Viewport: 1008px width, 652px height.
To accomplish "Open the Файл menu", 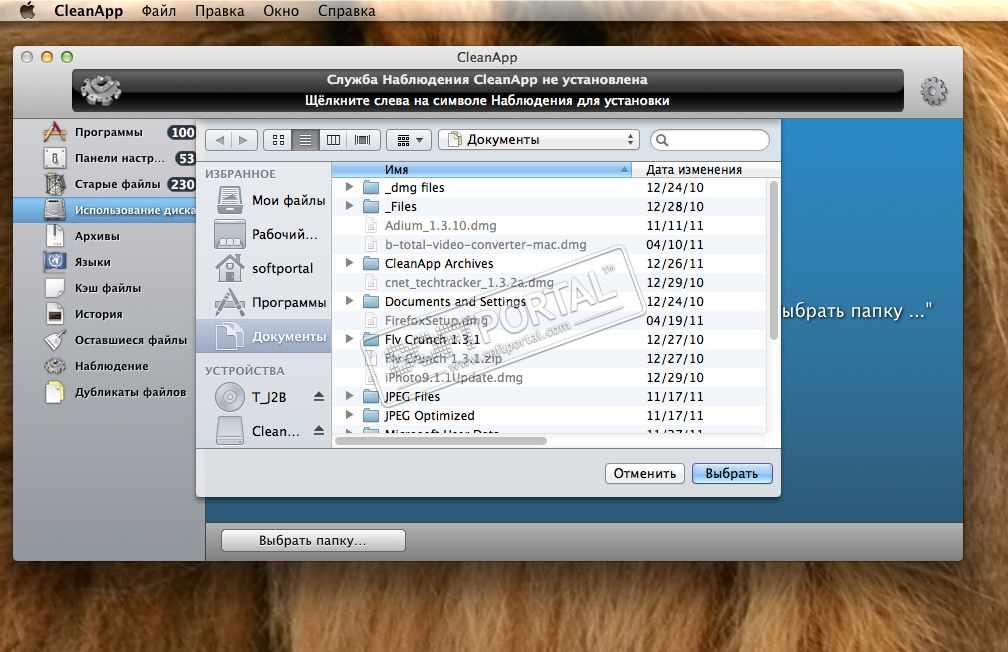I will (x=159, y=11).
